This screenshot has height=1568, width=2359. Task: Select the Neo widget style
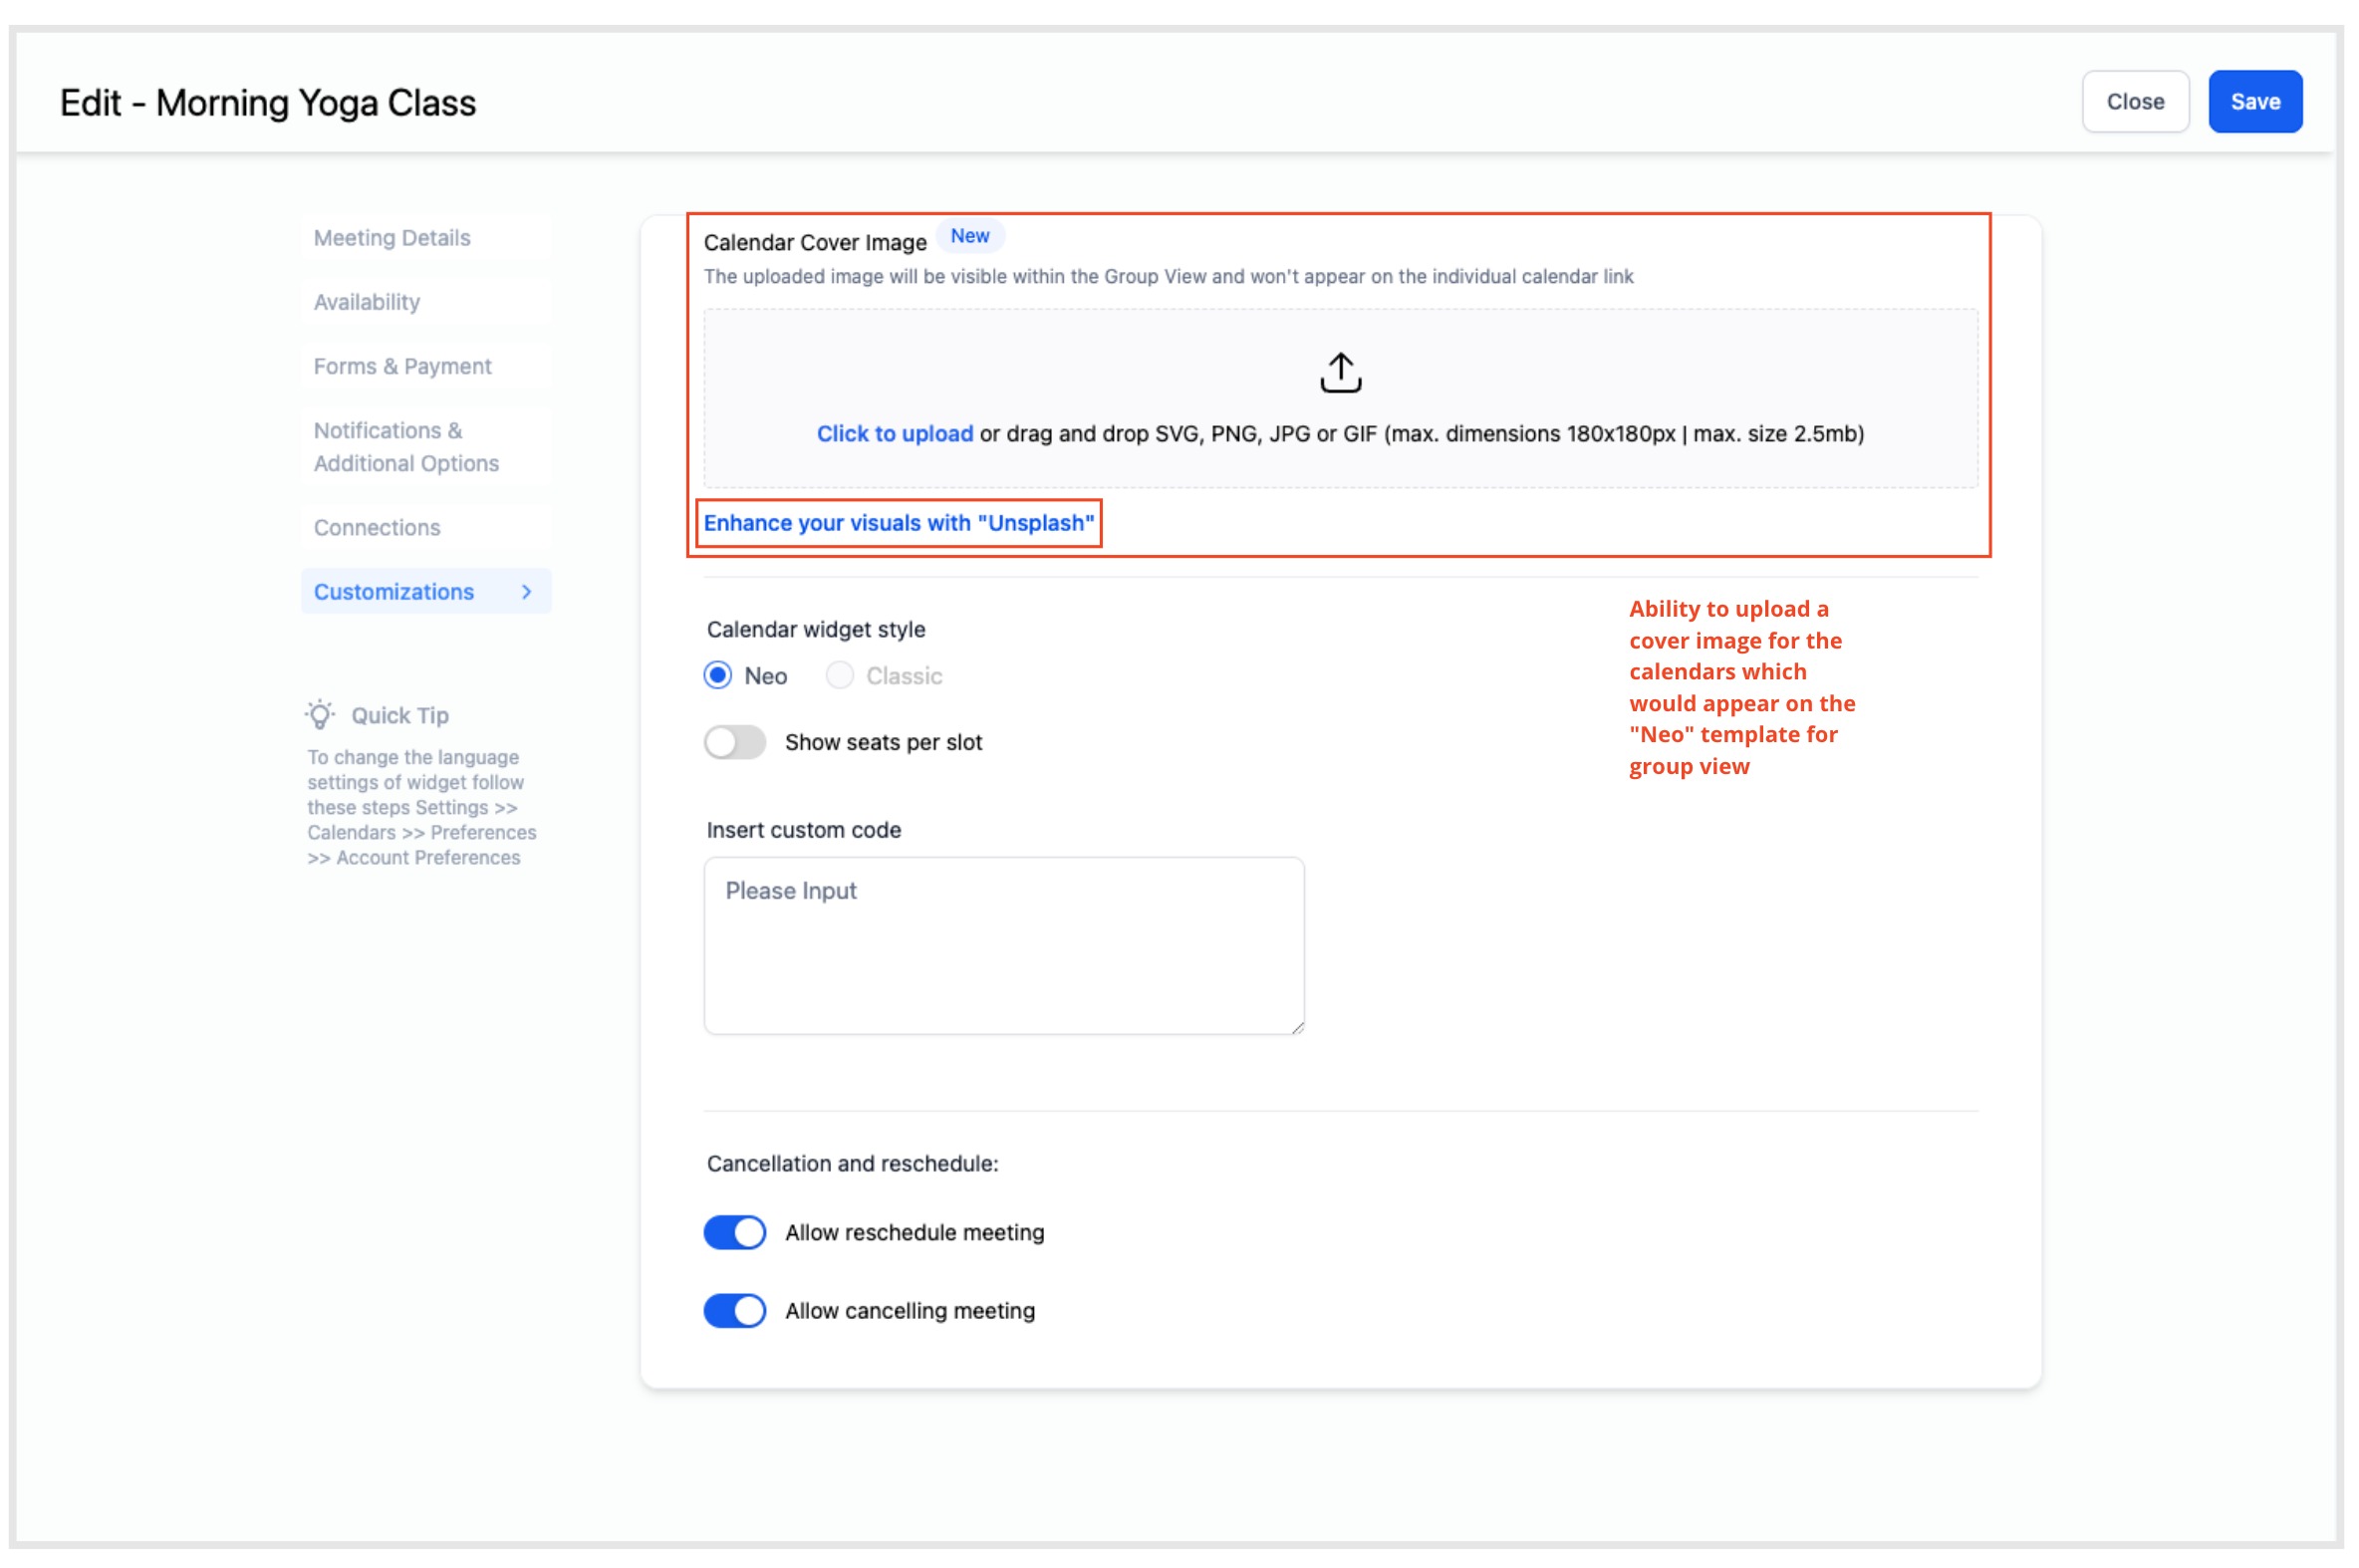(718, 676)
